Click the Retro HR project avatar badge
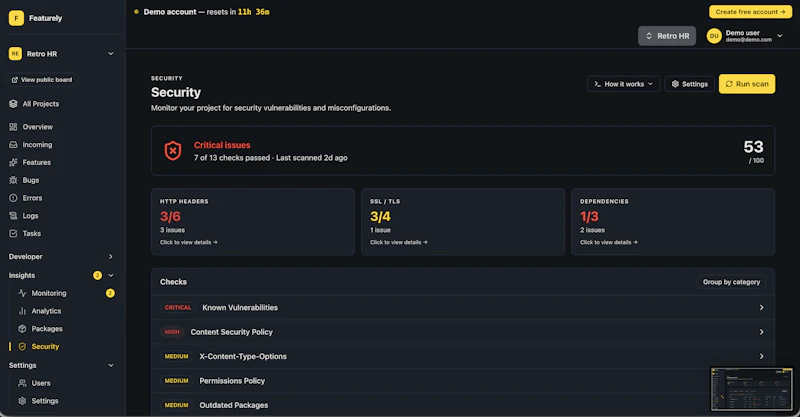This screenshot has height=417, width=800. point(15,54)
